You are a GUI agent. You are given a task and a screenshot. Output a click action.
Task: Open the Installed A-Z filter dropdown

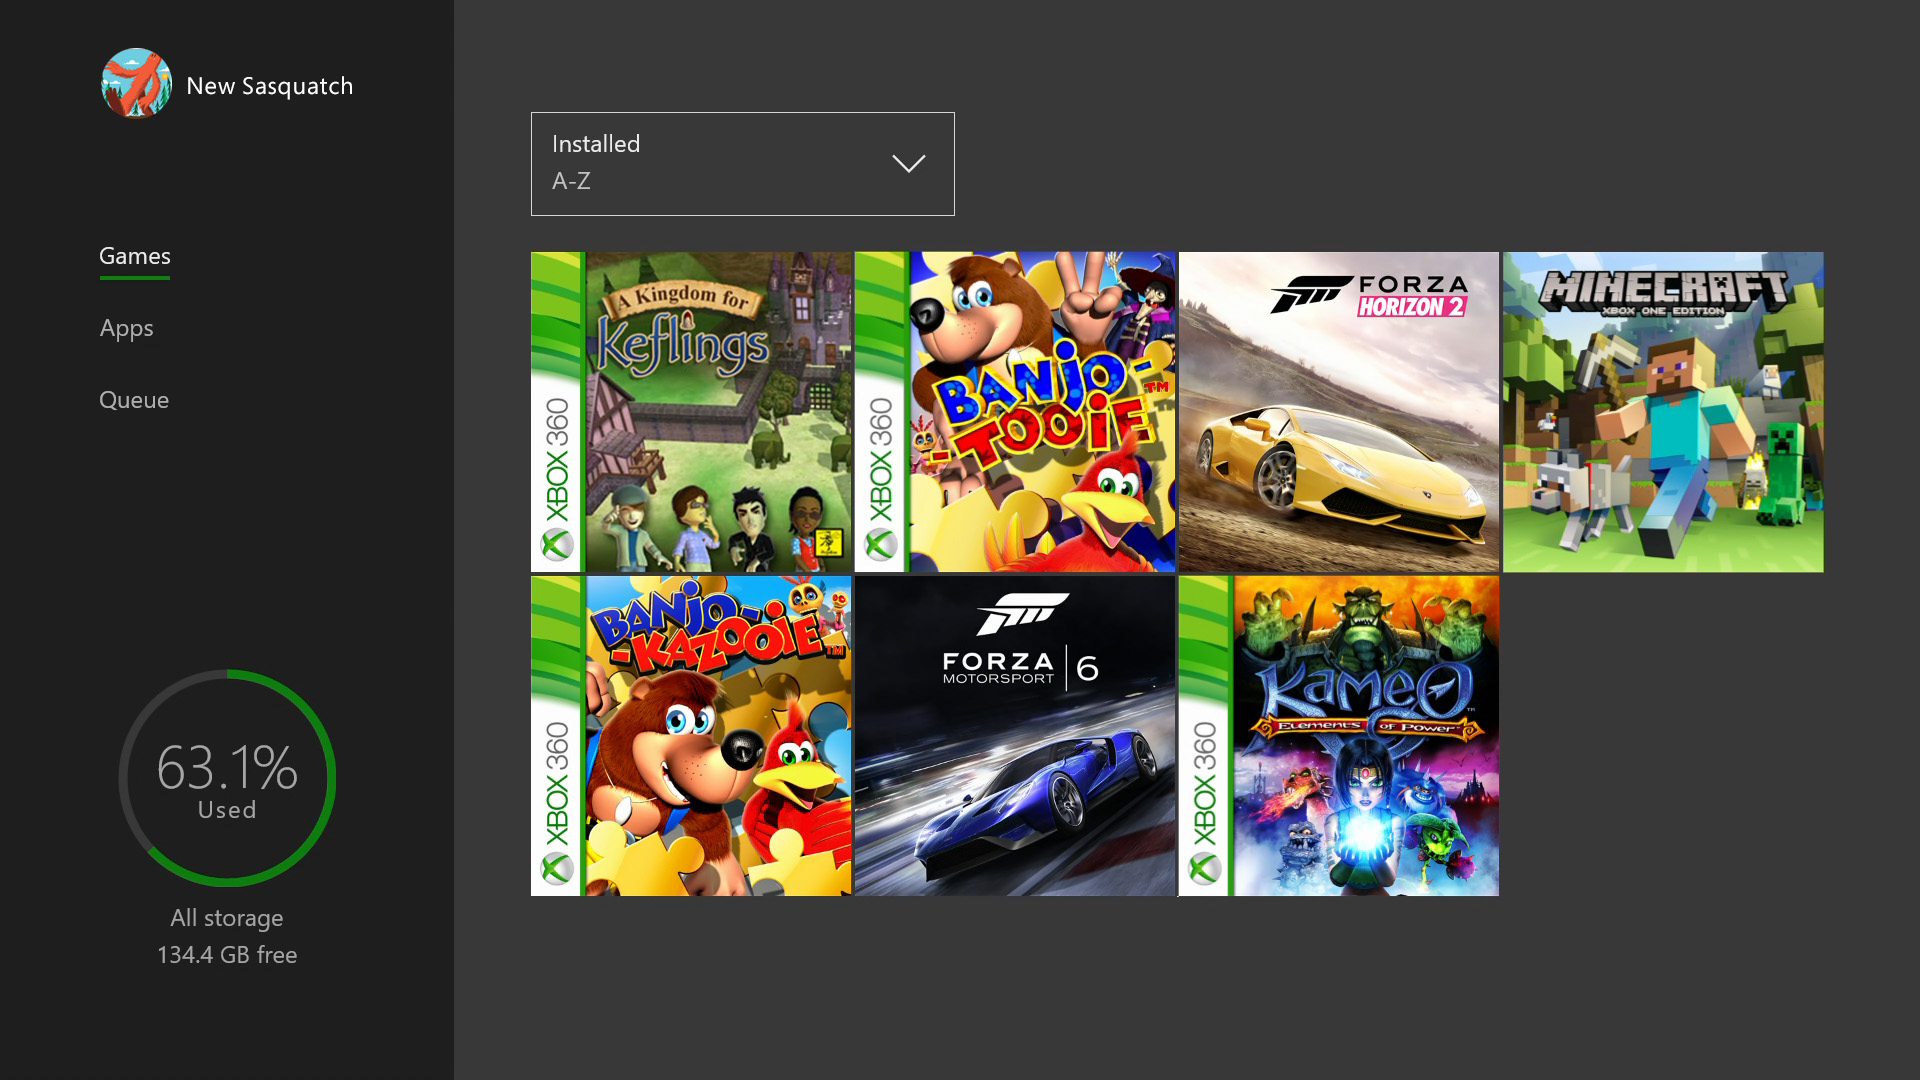741,164
